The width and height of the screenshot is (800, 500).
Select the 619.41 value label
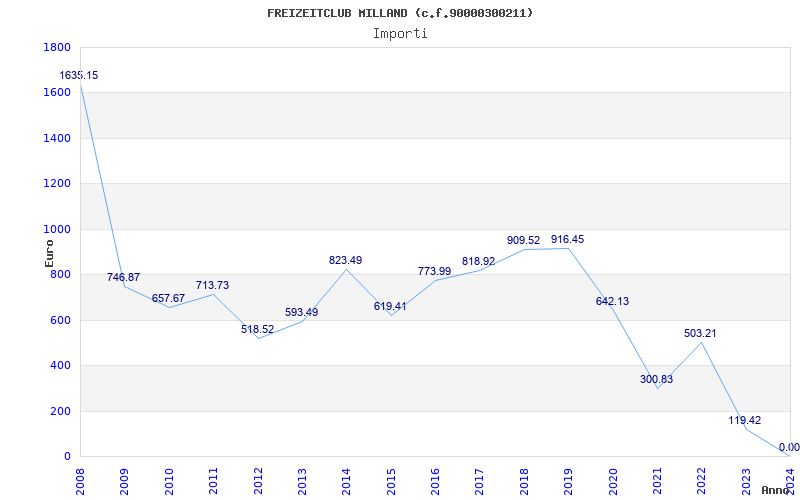[x=390, y=307]
